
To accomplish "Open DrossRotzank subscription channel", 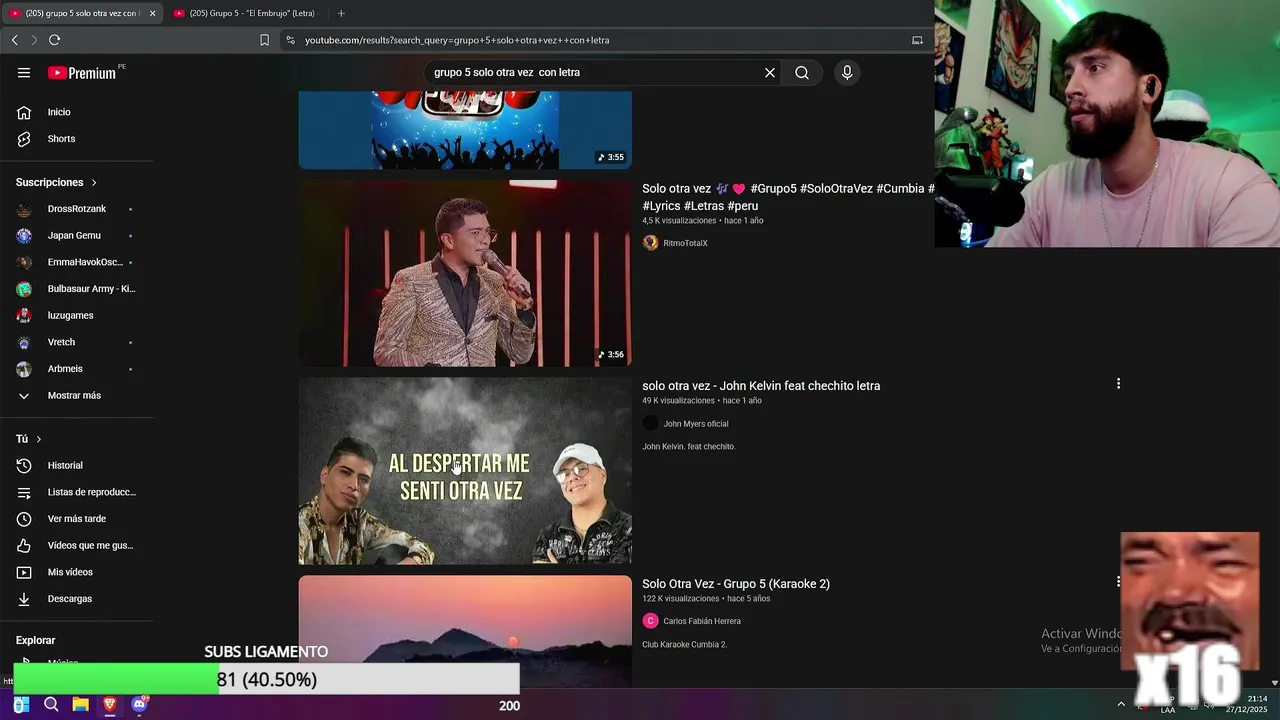I will pyautogui.click(x=77, y=209).
